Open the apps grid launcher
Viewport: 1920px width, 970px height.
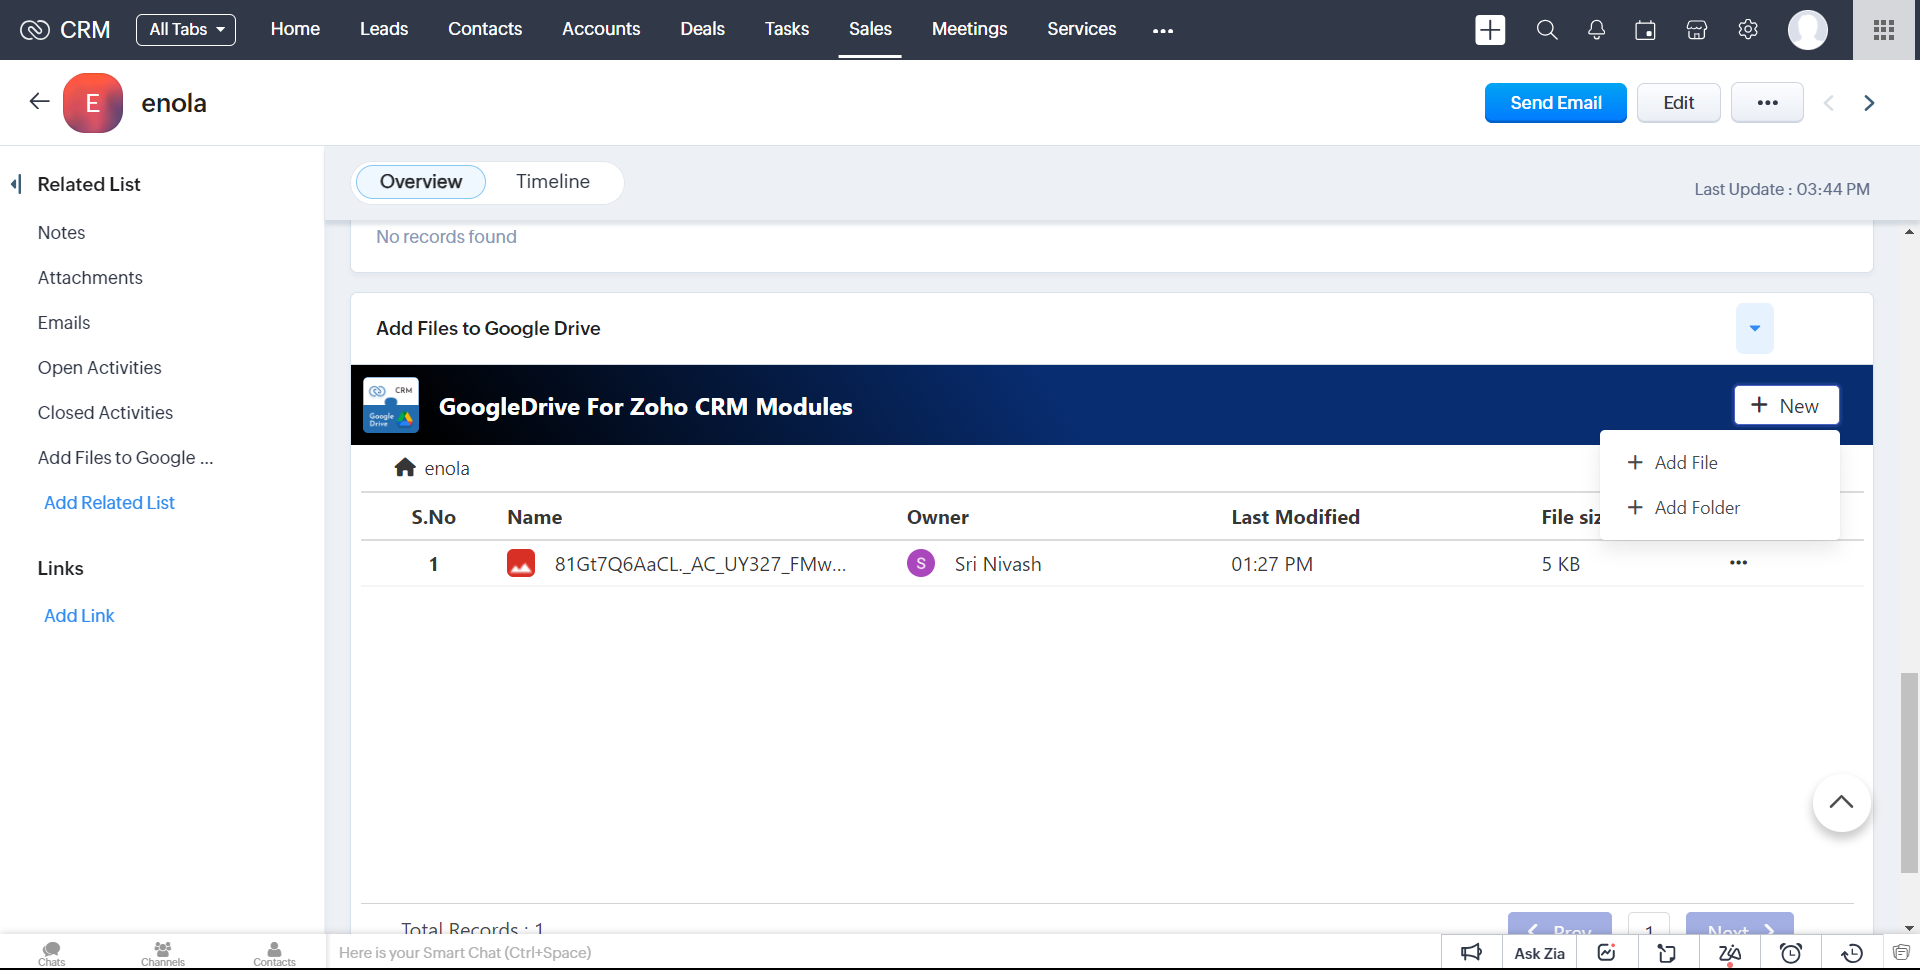tap(1884, 30)
